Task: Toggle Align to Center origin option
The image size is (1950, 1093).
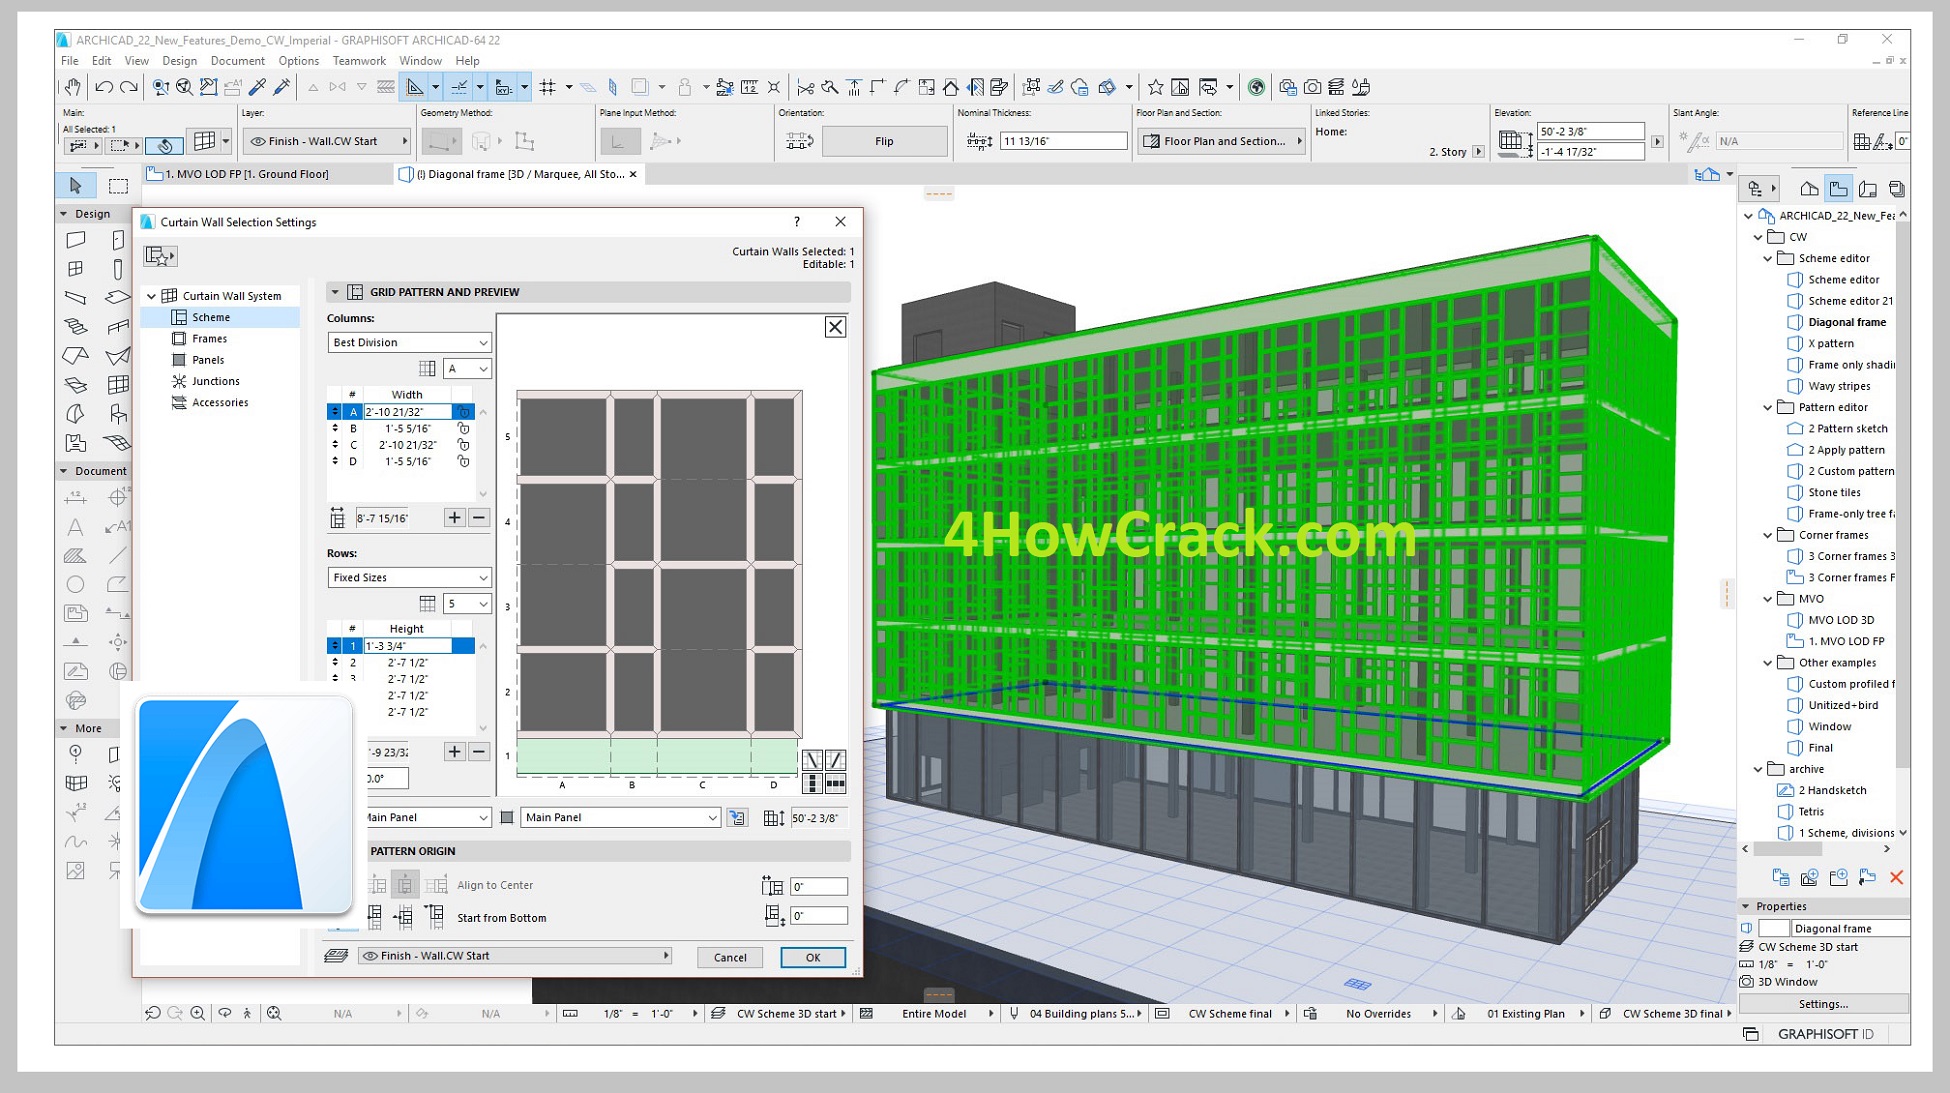Action: 405,885
